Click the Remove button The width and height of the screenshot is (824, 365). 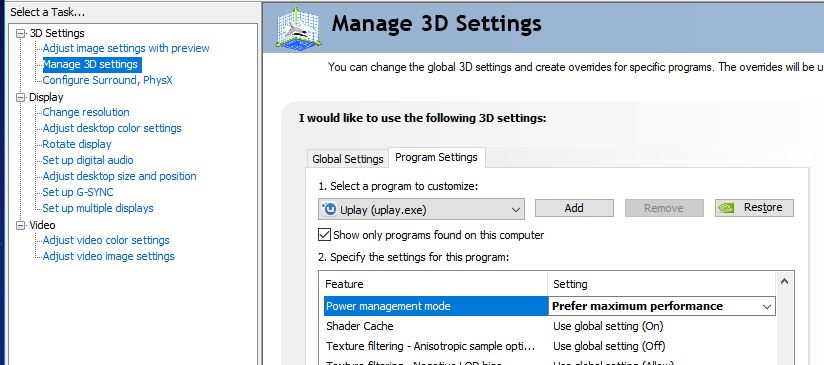(x=664, y=208)
